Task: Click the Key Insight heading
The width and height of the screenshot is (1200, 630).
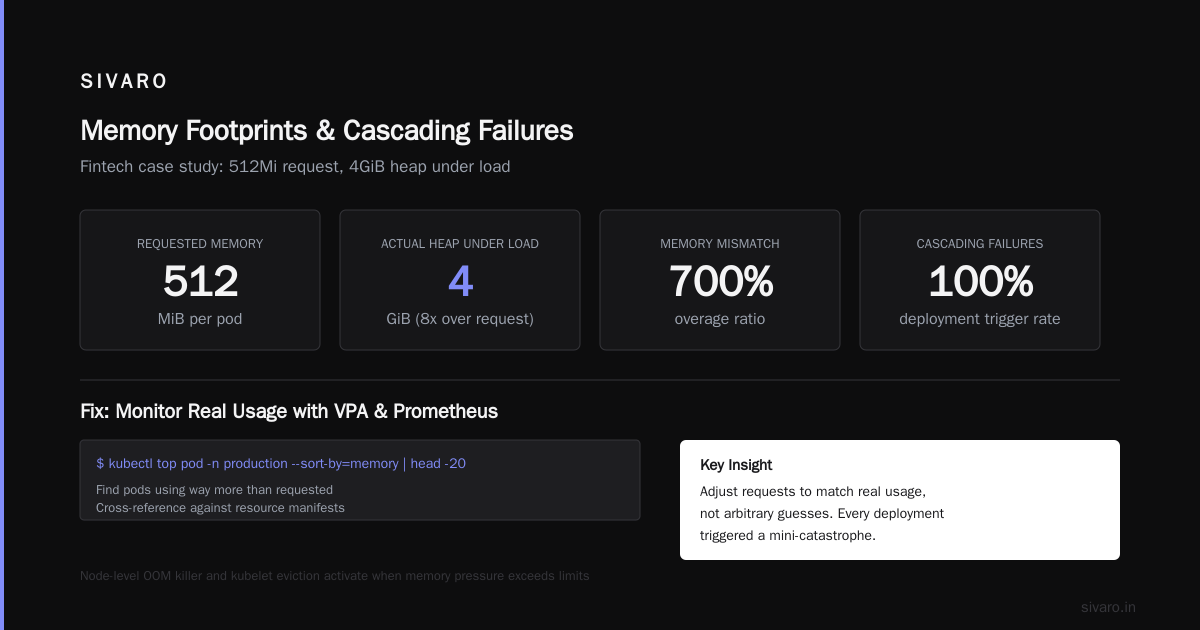Action: [736, 465]
